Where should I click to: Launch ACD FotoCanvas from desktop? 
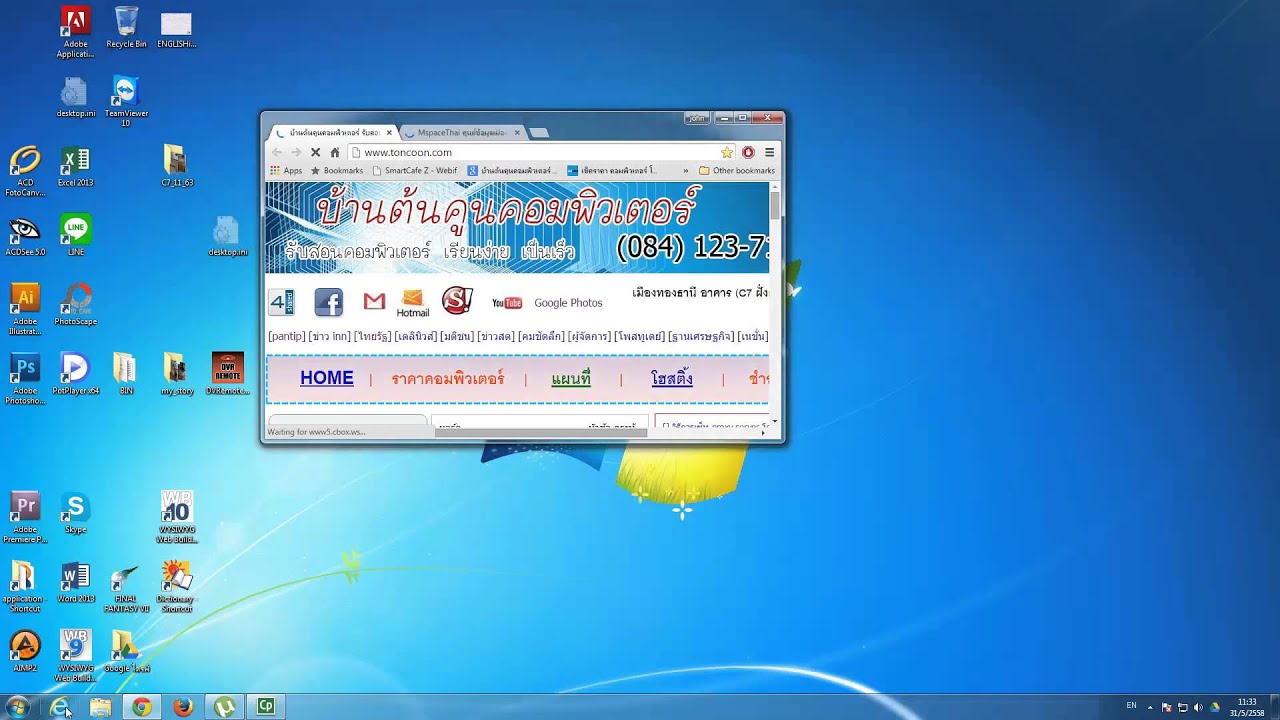25,172
